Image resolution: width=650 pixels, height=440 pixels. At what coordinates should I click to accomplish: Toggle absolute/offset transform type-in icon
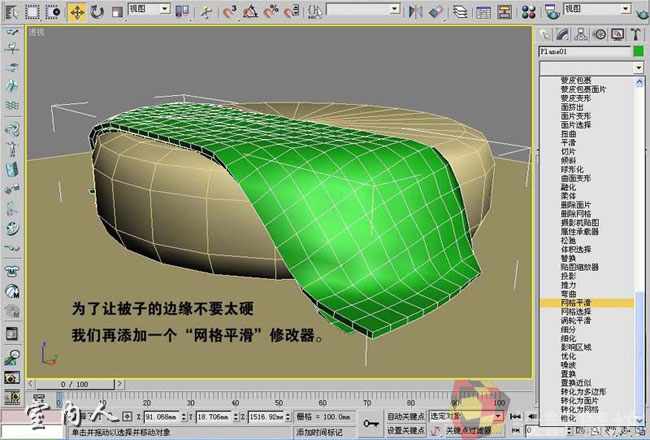pos(127,416)
